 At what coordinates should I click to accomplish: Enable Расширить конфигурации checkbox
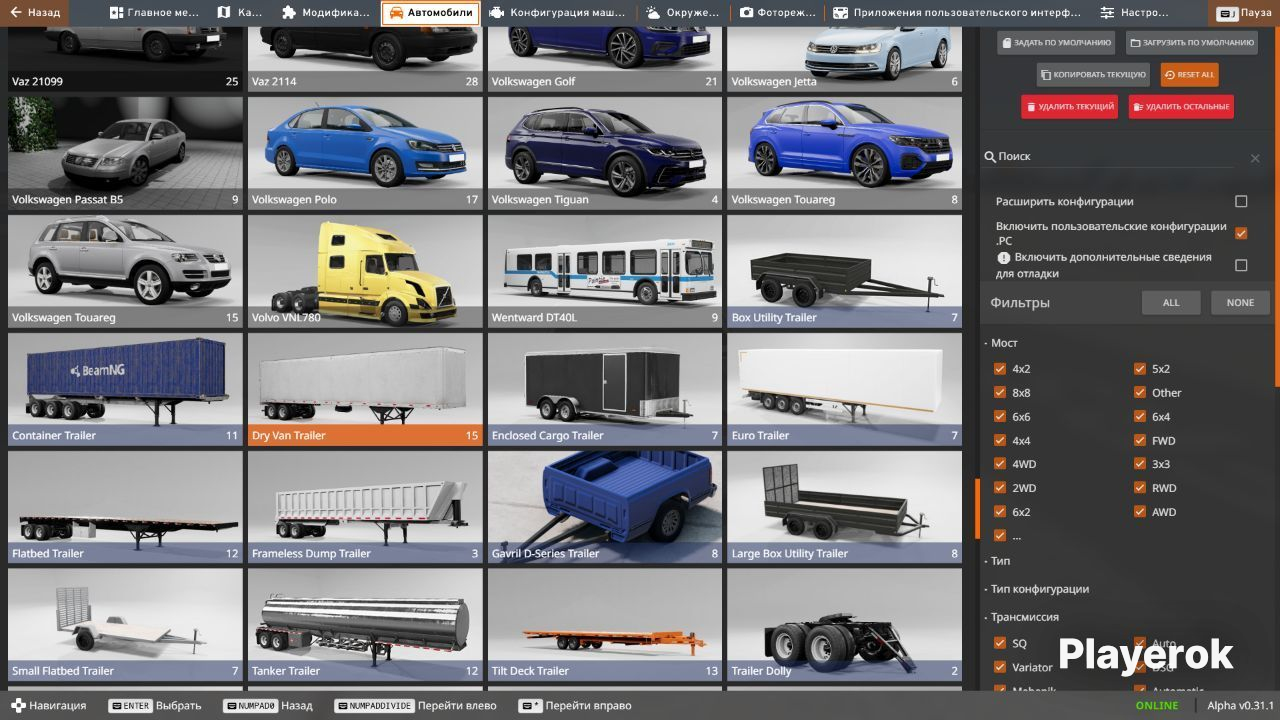[x=1241, y=201]
